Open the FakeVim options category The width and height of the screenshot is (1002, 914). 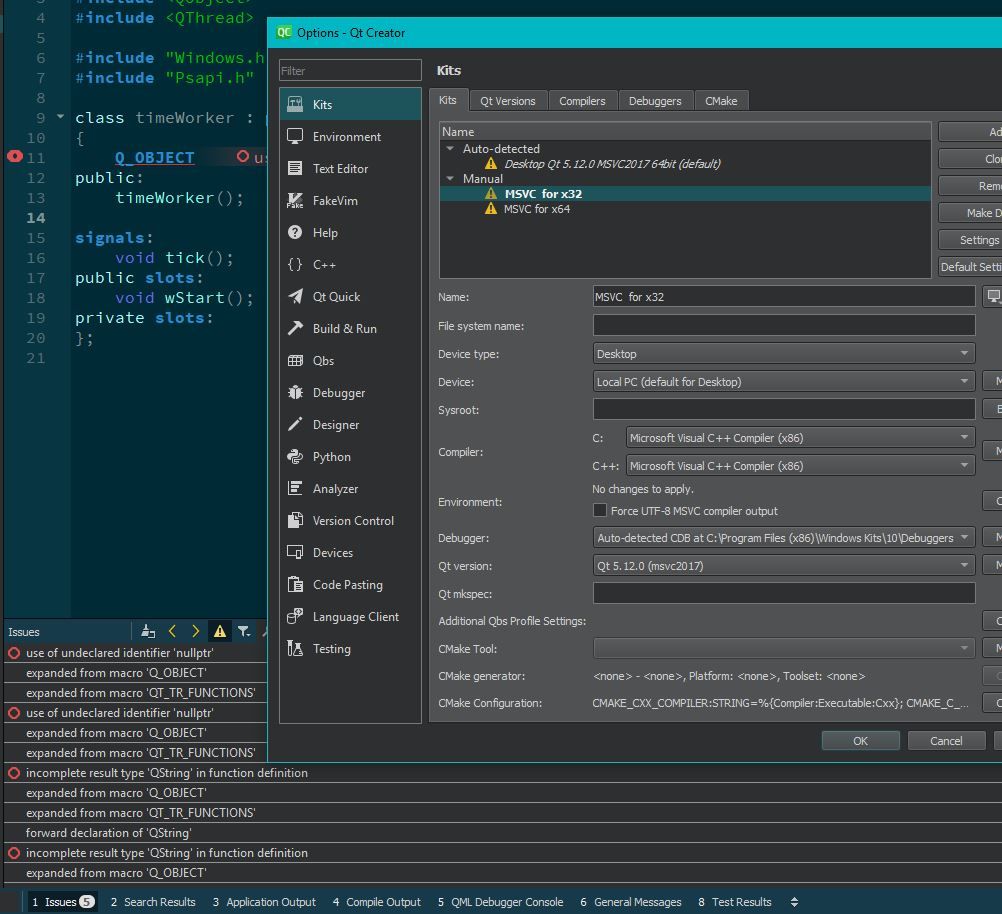[x=350, y=200]
